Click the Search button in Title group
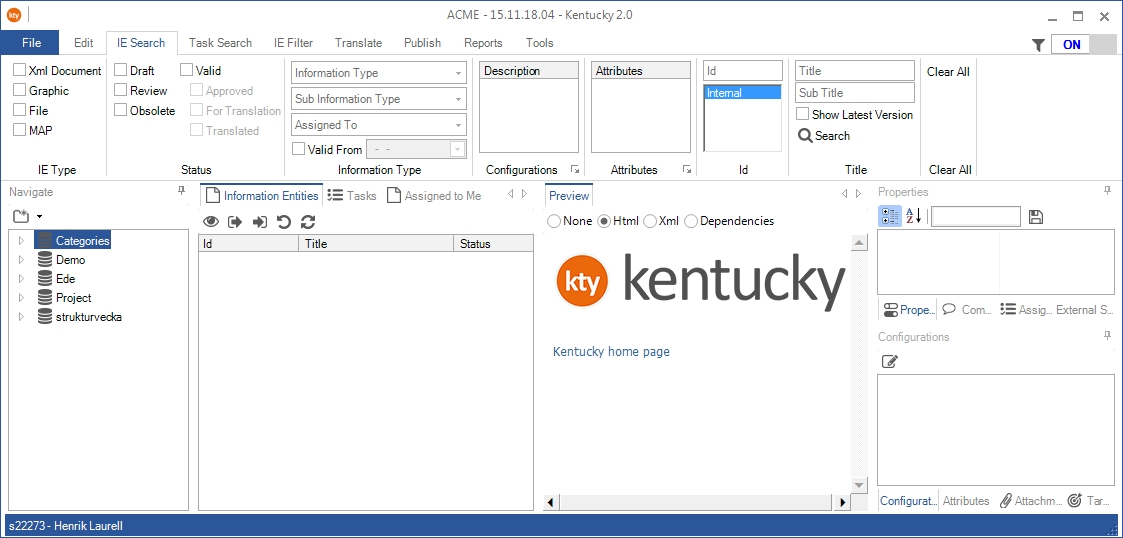 (x=824, y=136)
